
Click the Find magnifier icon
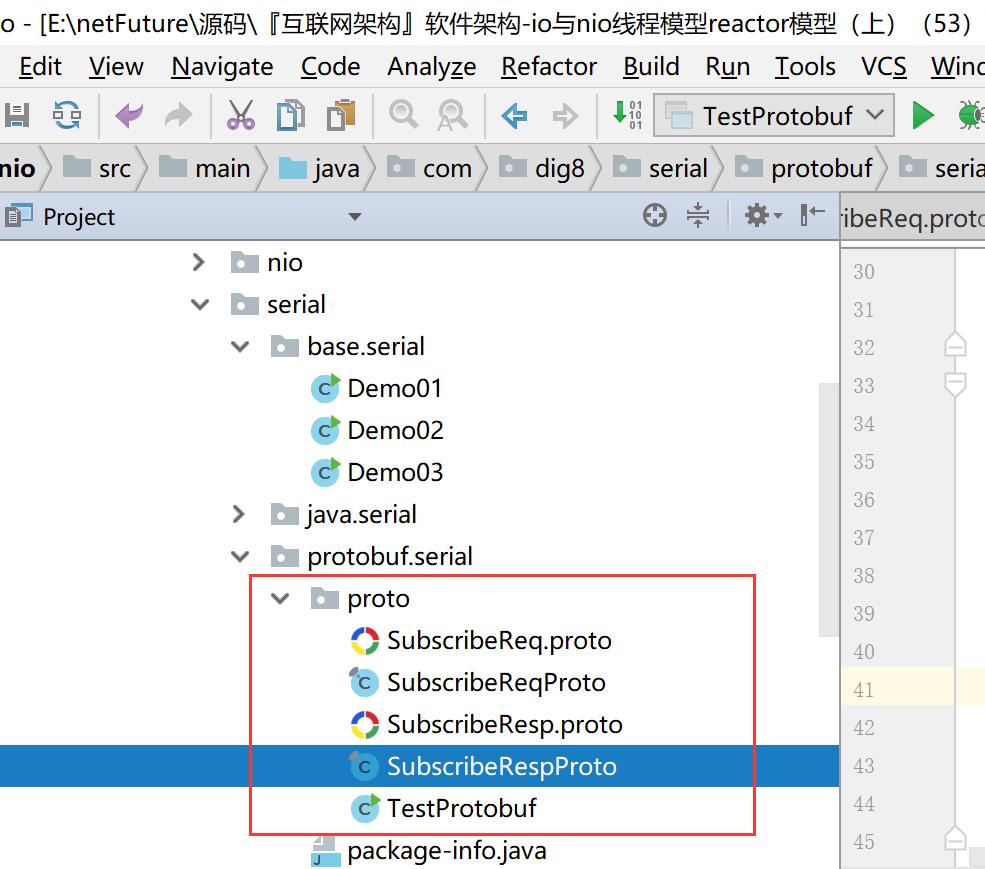point(403,115)
